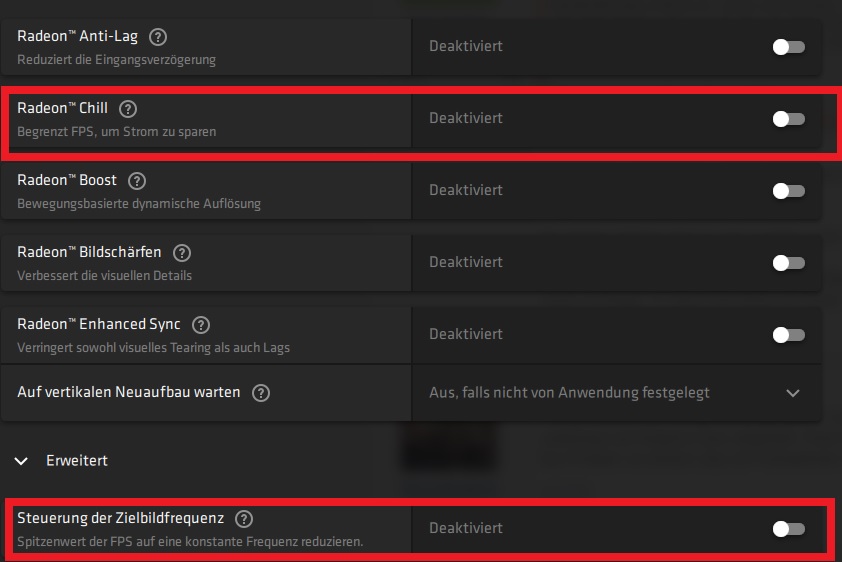
Task: Click the 'Radeon™ Enhanced Sync' title
Action: pos(99,324)
